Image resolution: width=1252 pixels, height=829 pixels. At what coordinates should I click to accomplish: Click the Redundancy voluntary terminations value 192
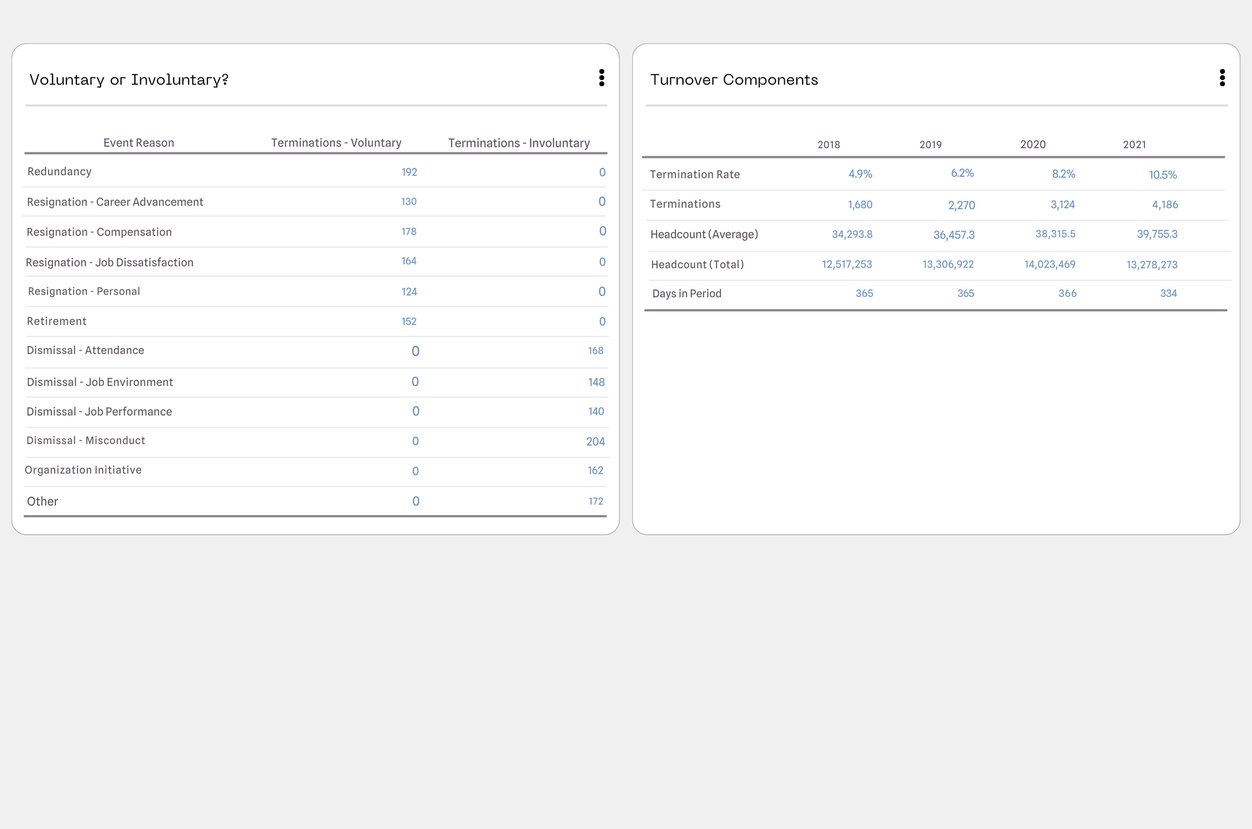(409, 171)
